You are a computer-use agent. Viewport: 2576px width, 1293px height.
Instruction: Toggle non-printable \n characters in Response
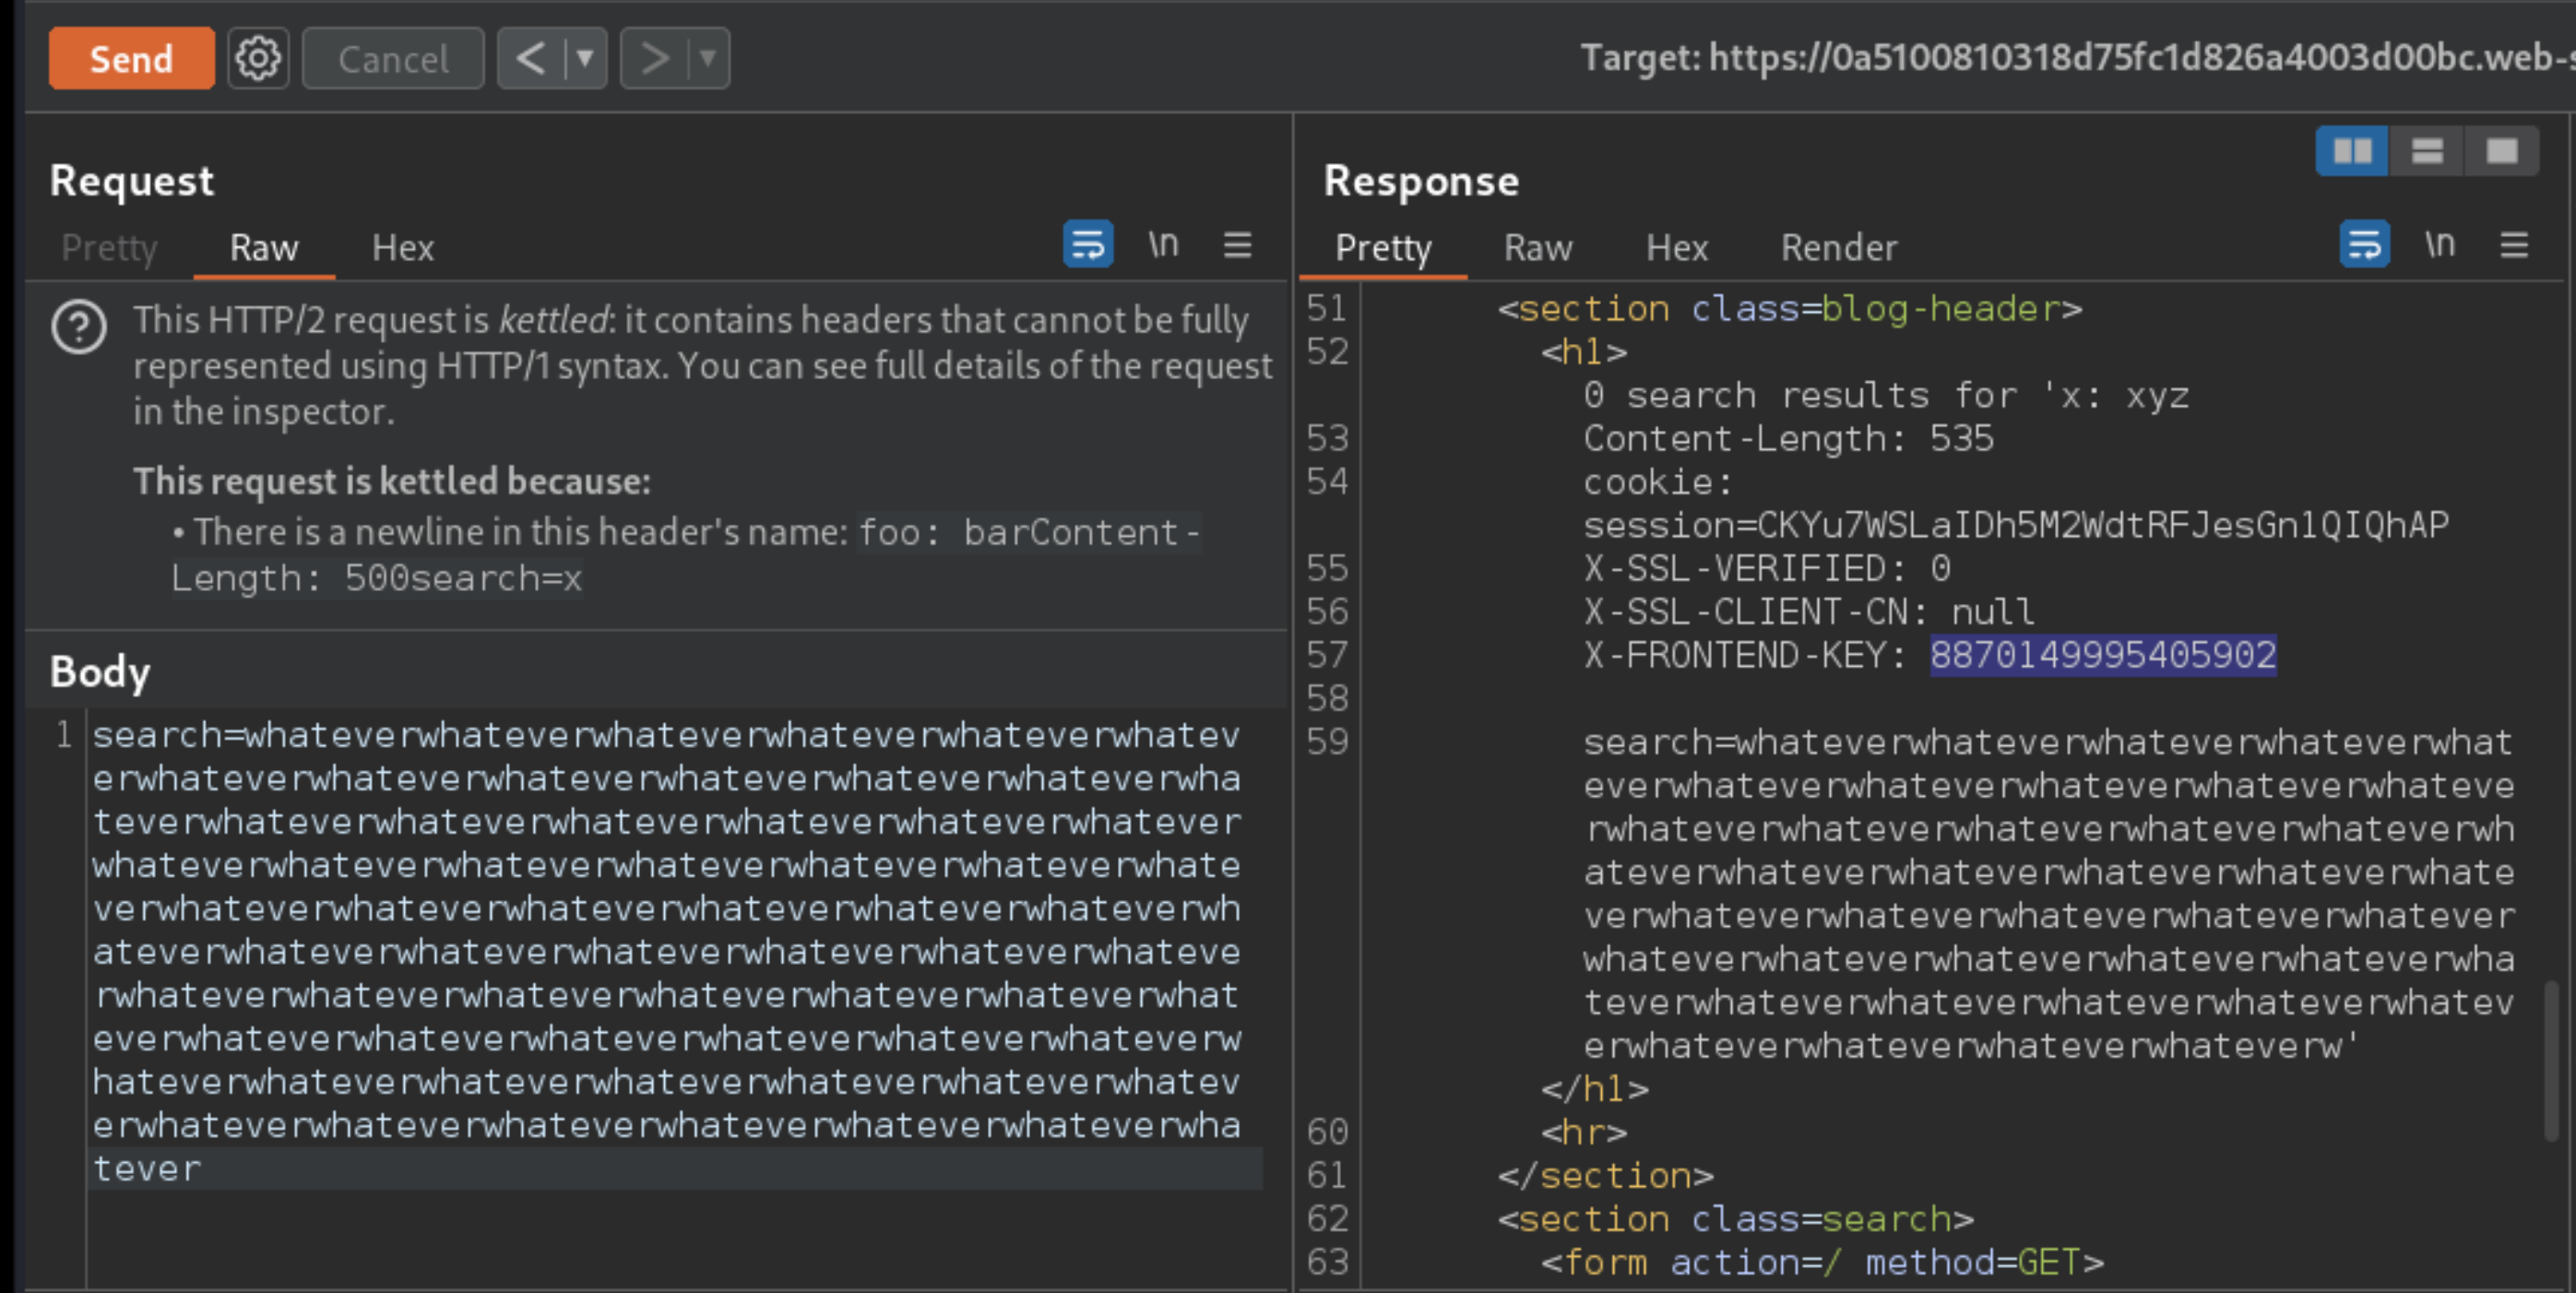pos(2439,245)
